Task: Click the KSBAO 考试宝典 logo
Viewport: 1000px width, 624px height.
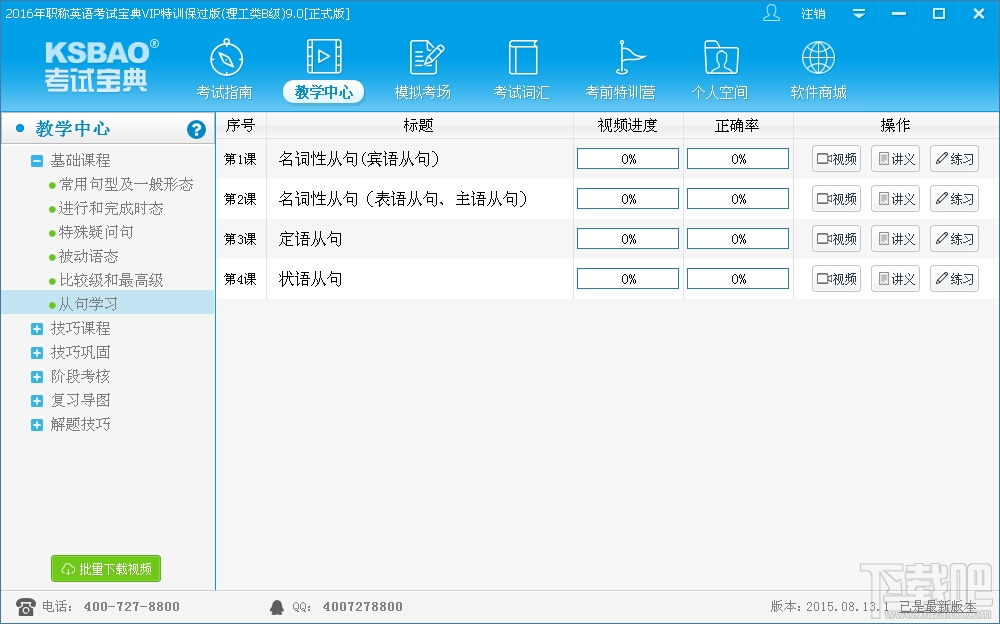Action: [x=101, y=65]
